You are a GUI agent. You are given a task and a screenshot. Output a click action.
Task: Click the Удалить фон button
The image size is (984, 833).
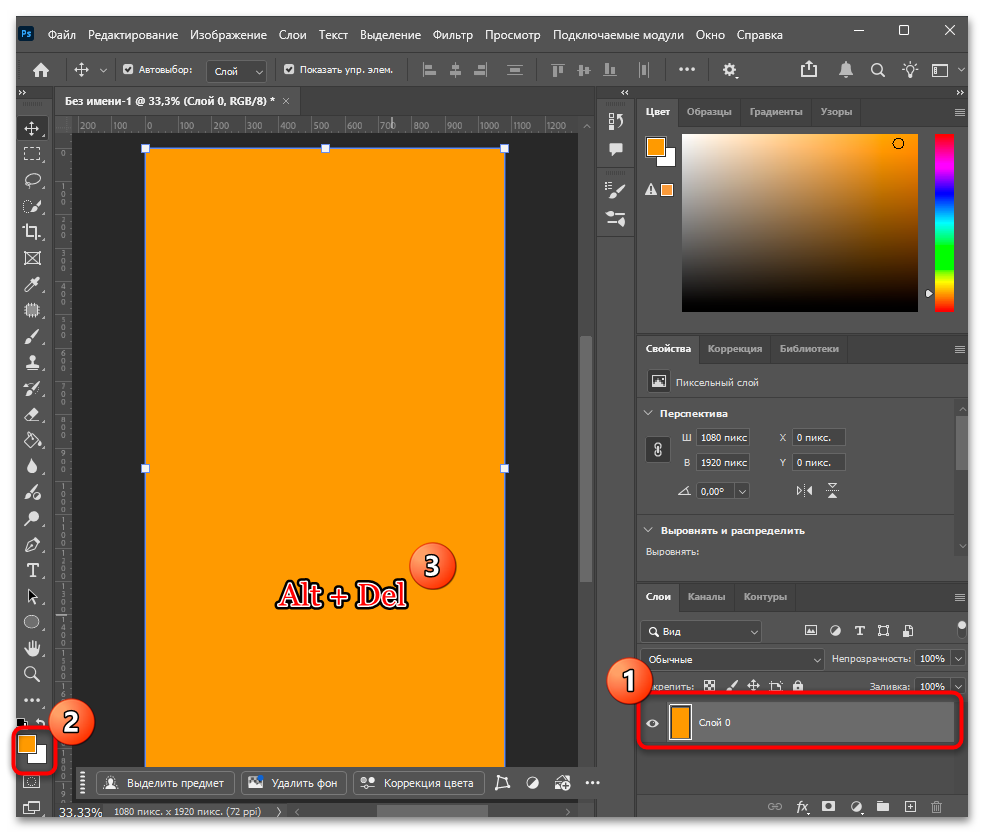point(294,783)
